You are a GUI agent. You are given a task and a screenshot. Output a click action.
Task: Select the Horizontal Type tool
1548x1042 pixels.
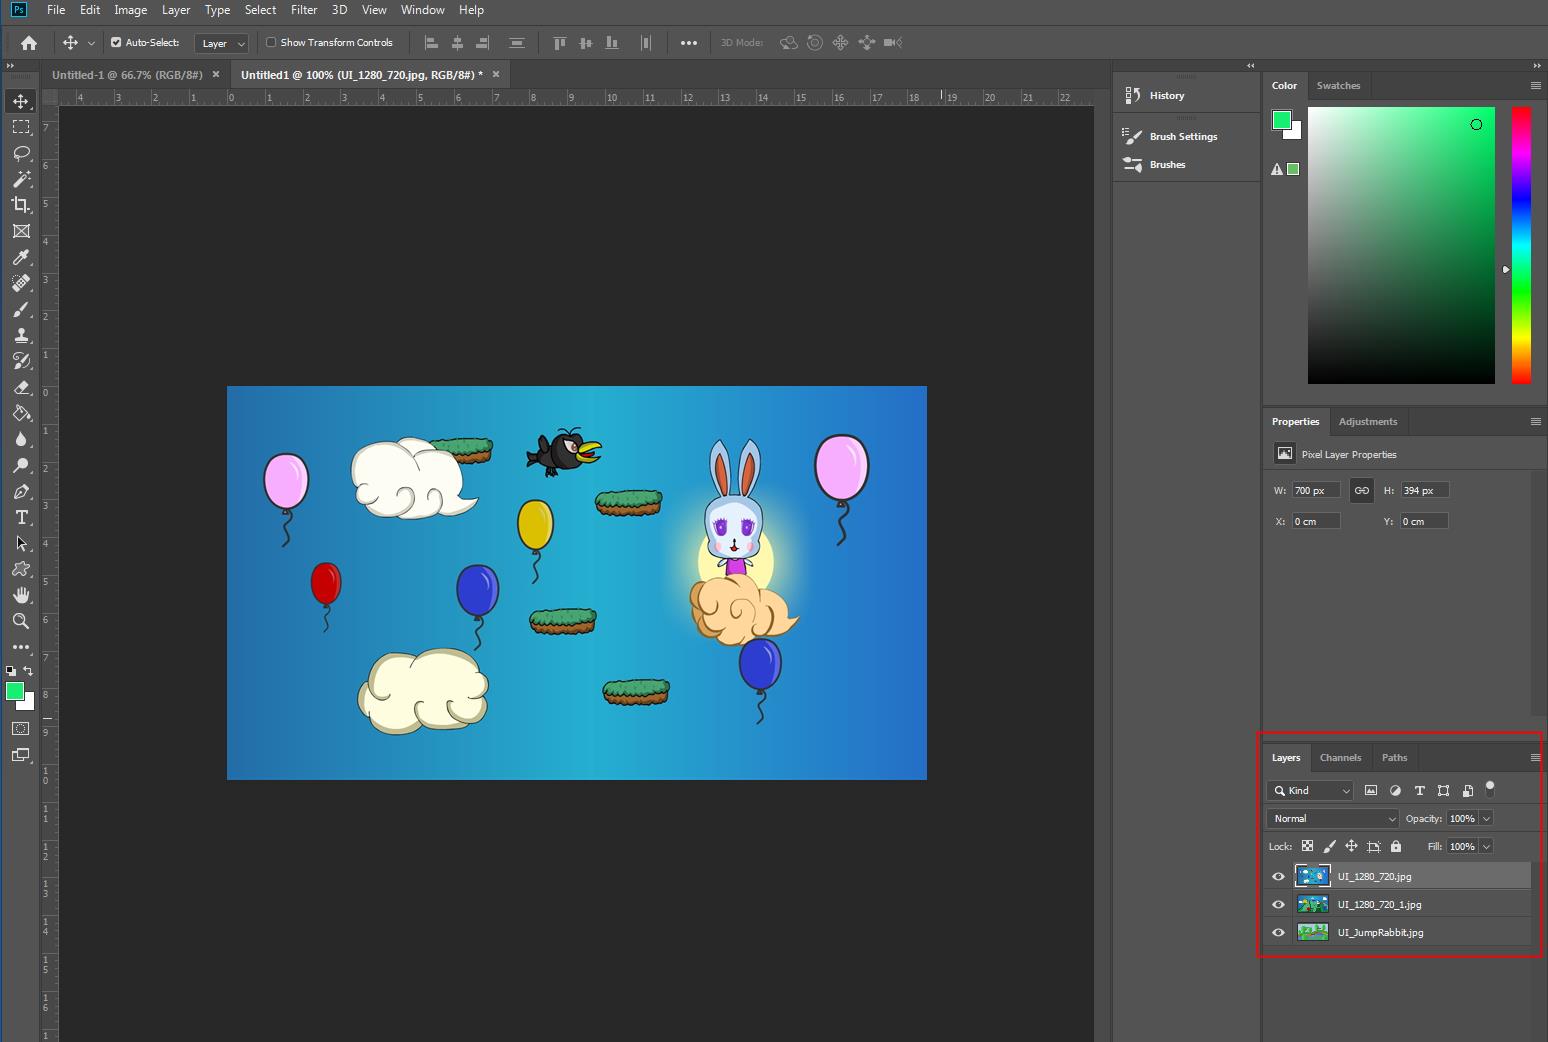21,517
